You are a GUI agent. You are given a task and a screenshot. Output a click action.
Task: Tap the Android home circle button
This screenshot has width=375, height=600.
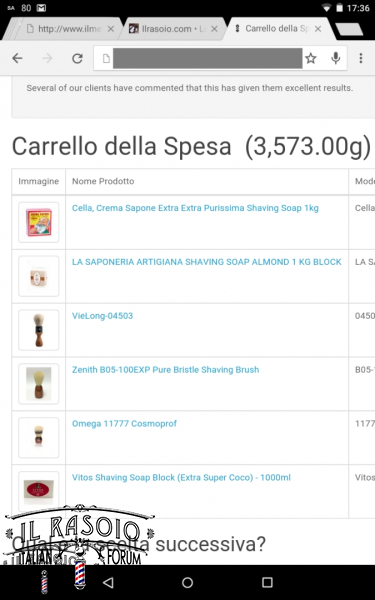pos(188,582)
